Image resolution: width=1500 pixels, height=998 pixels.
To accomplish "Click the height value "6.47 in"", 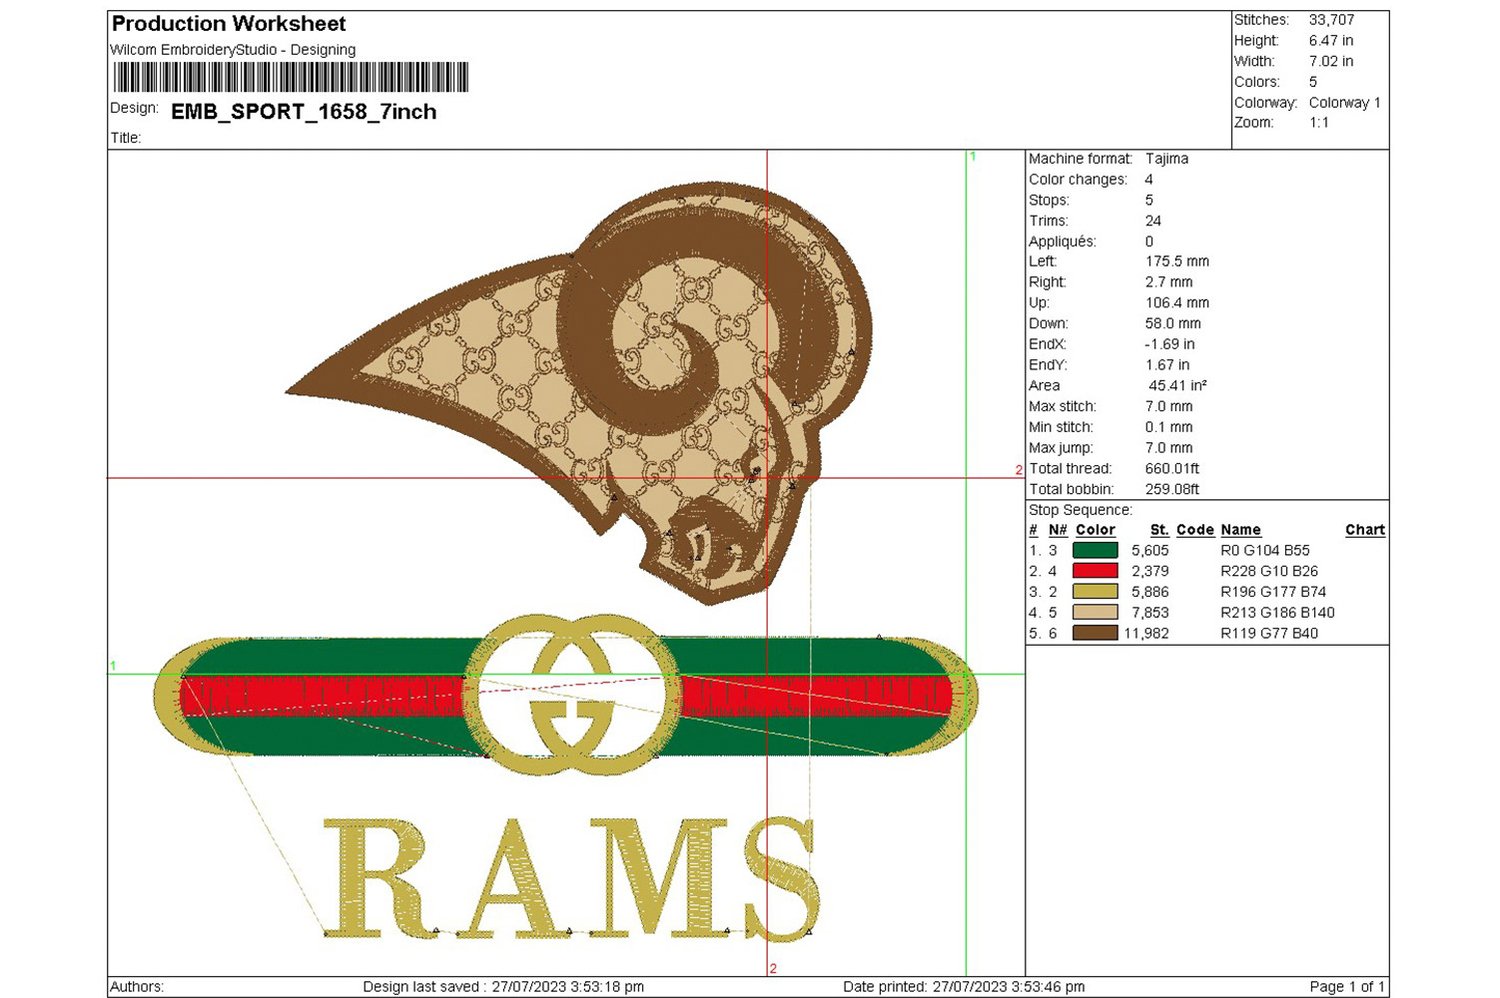I will point(1331,41).
